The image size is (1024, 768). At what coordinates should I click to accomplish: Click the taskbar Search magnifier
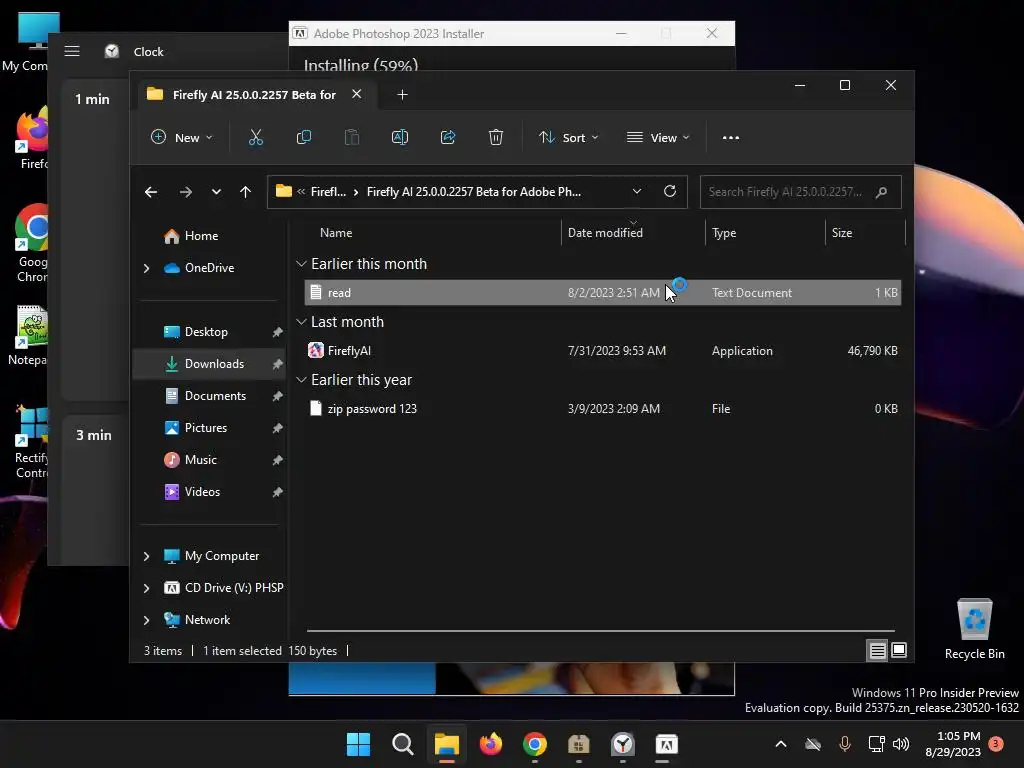tap(402, 744)
